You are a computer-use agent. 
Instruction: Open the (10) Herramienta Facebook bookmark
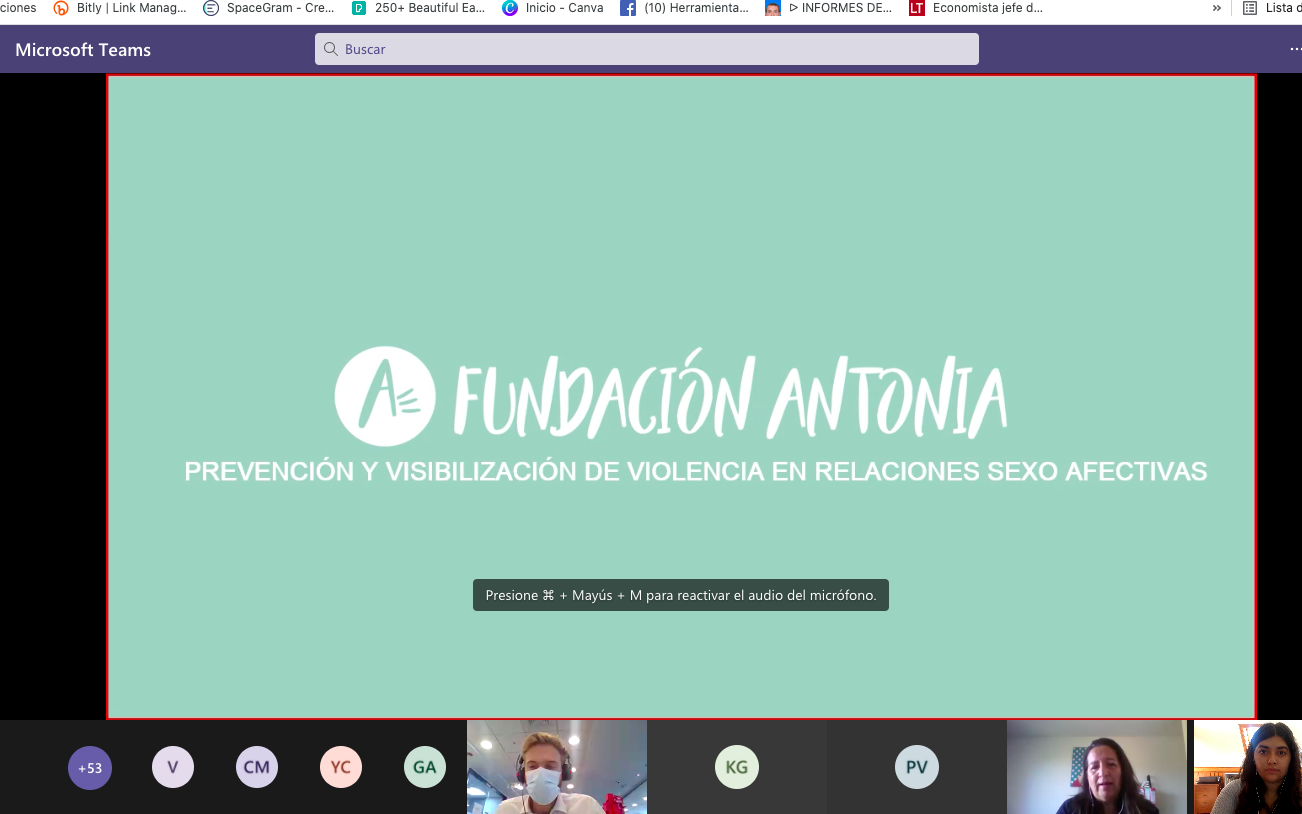pyautogui.click(x=684, y=8)
